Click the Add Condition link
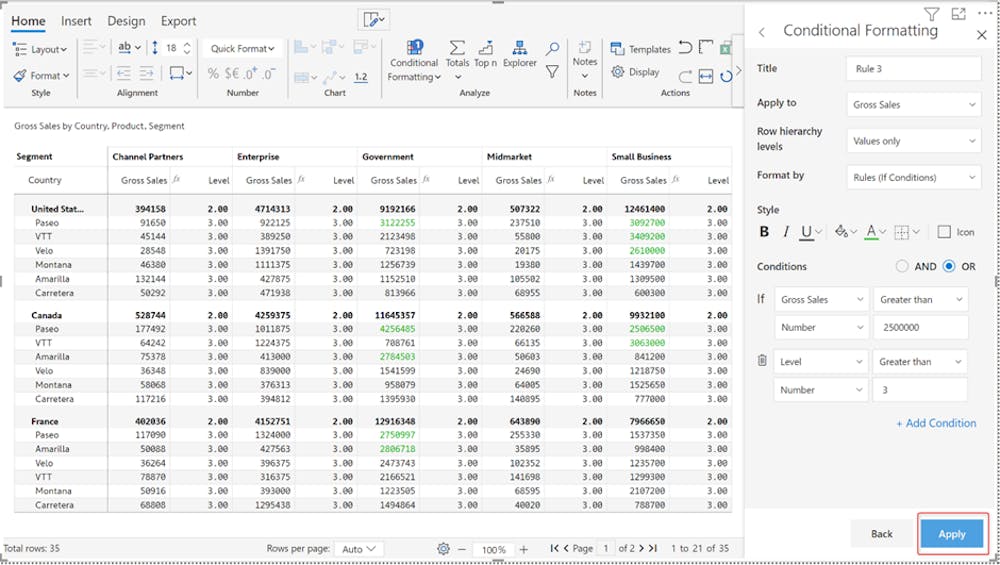Image resolution: width=1000 pixels, height=565 pixels. tap(936, 423)
